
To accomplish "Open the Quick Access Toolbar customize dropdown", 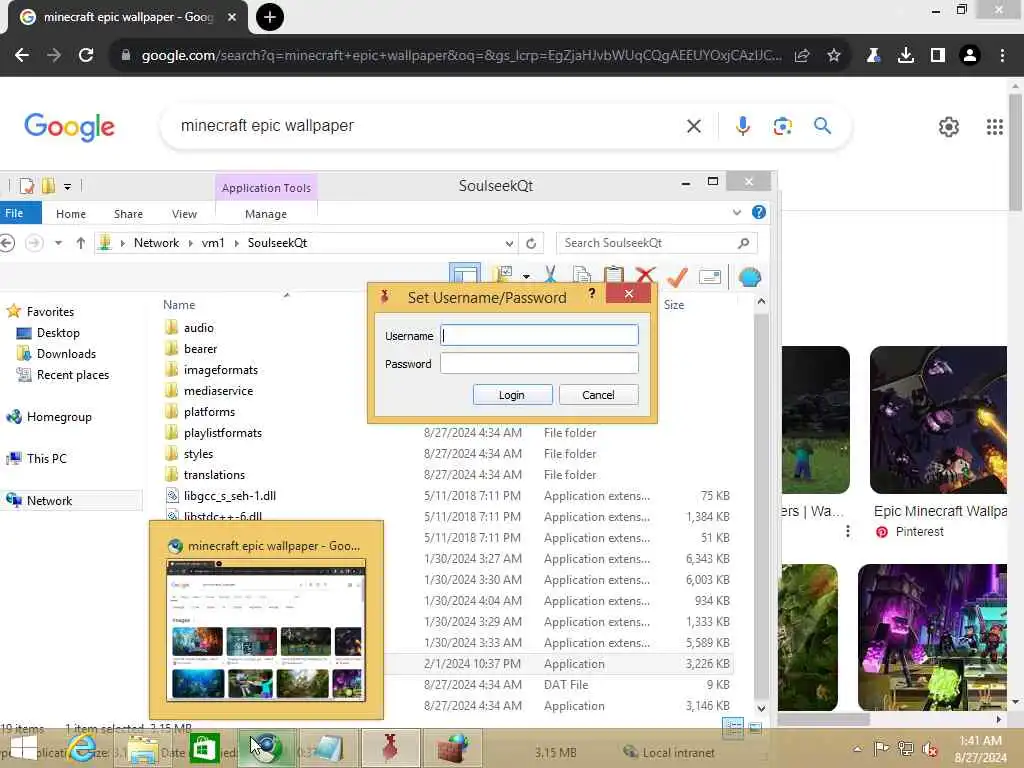I will coord(67,187).
